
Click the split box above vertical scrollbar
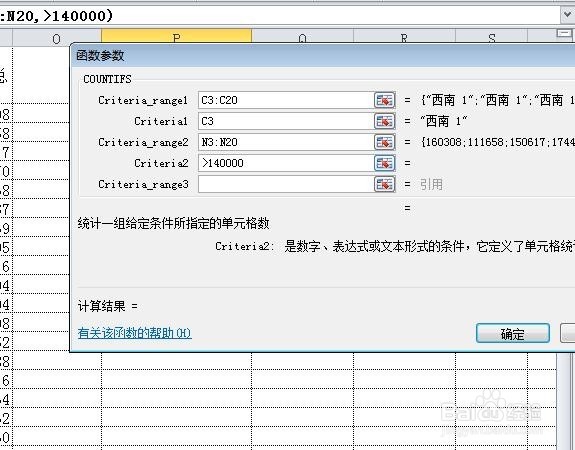564,34
